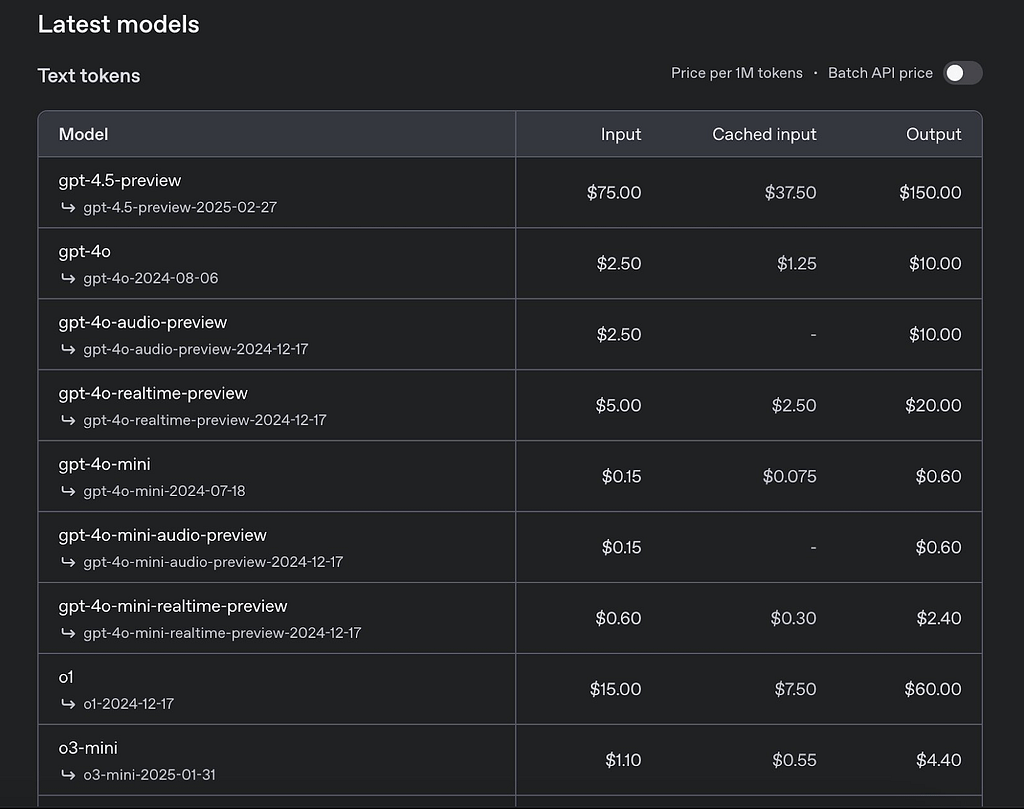Click the Text tokens section heading
1024x809 pixels.
[x=89, y=76]
